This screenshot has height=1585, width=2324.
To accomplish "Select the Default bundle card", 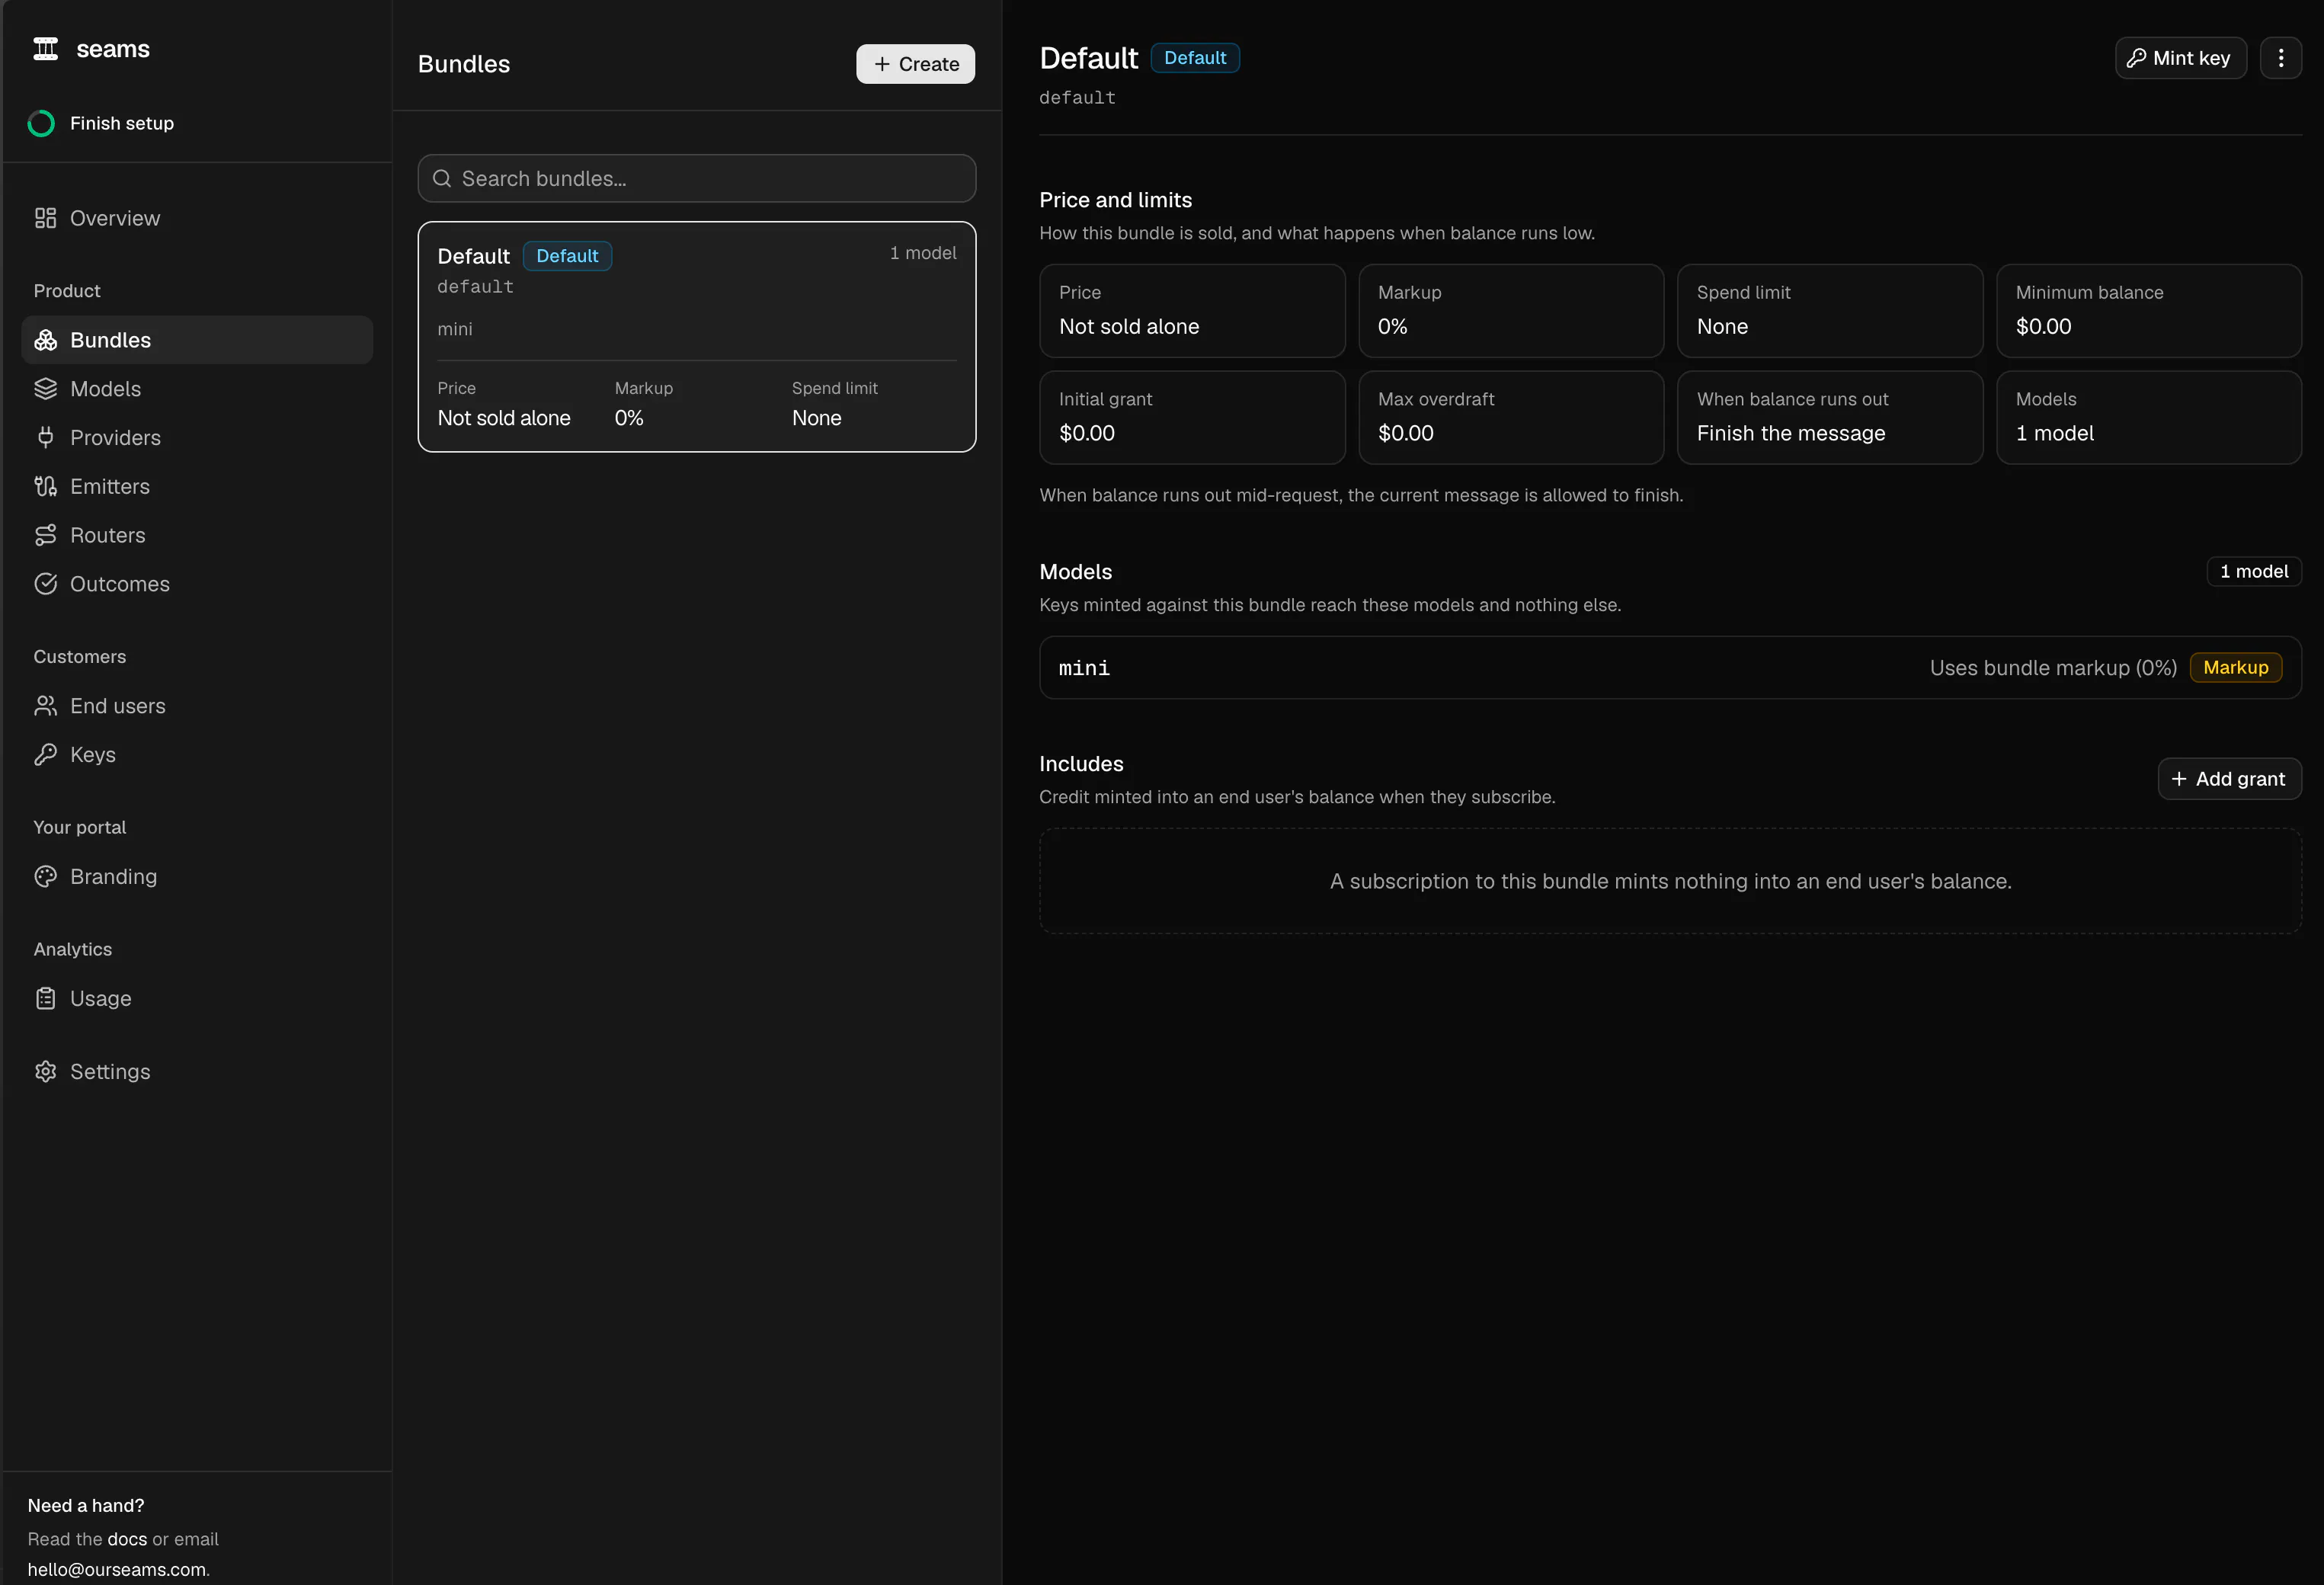I will pos(696,337).
